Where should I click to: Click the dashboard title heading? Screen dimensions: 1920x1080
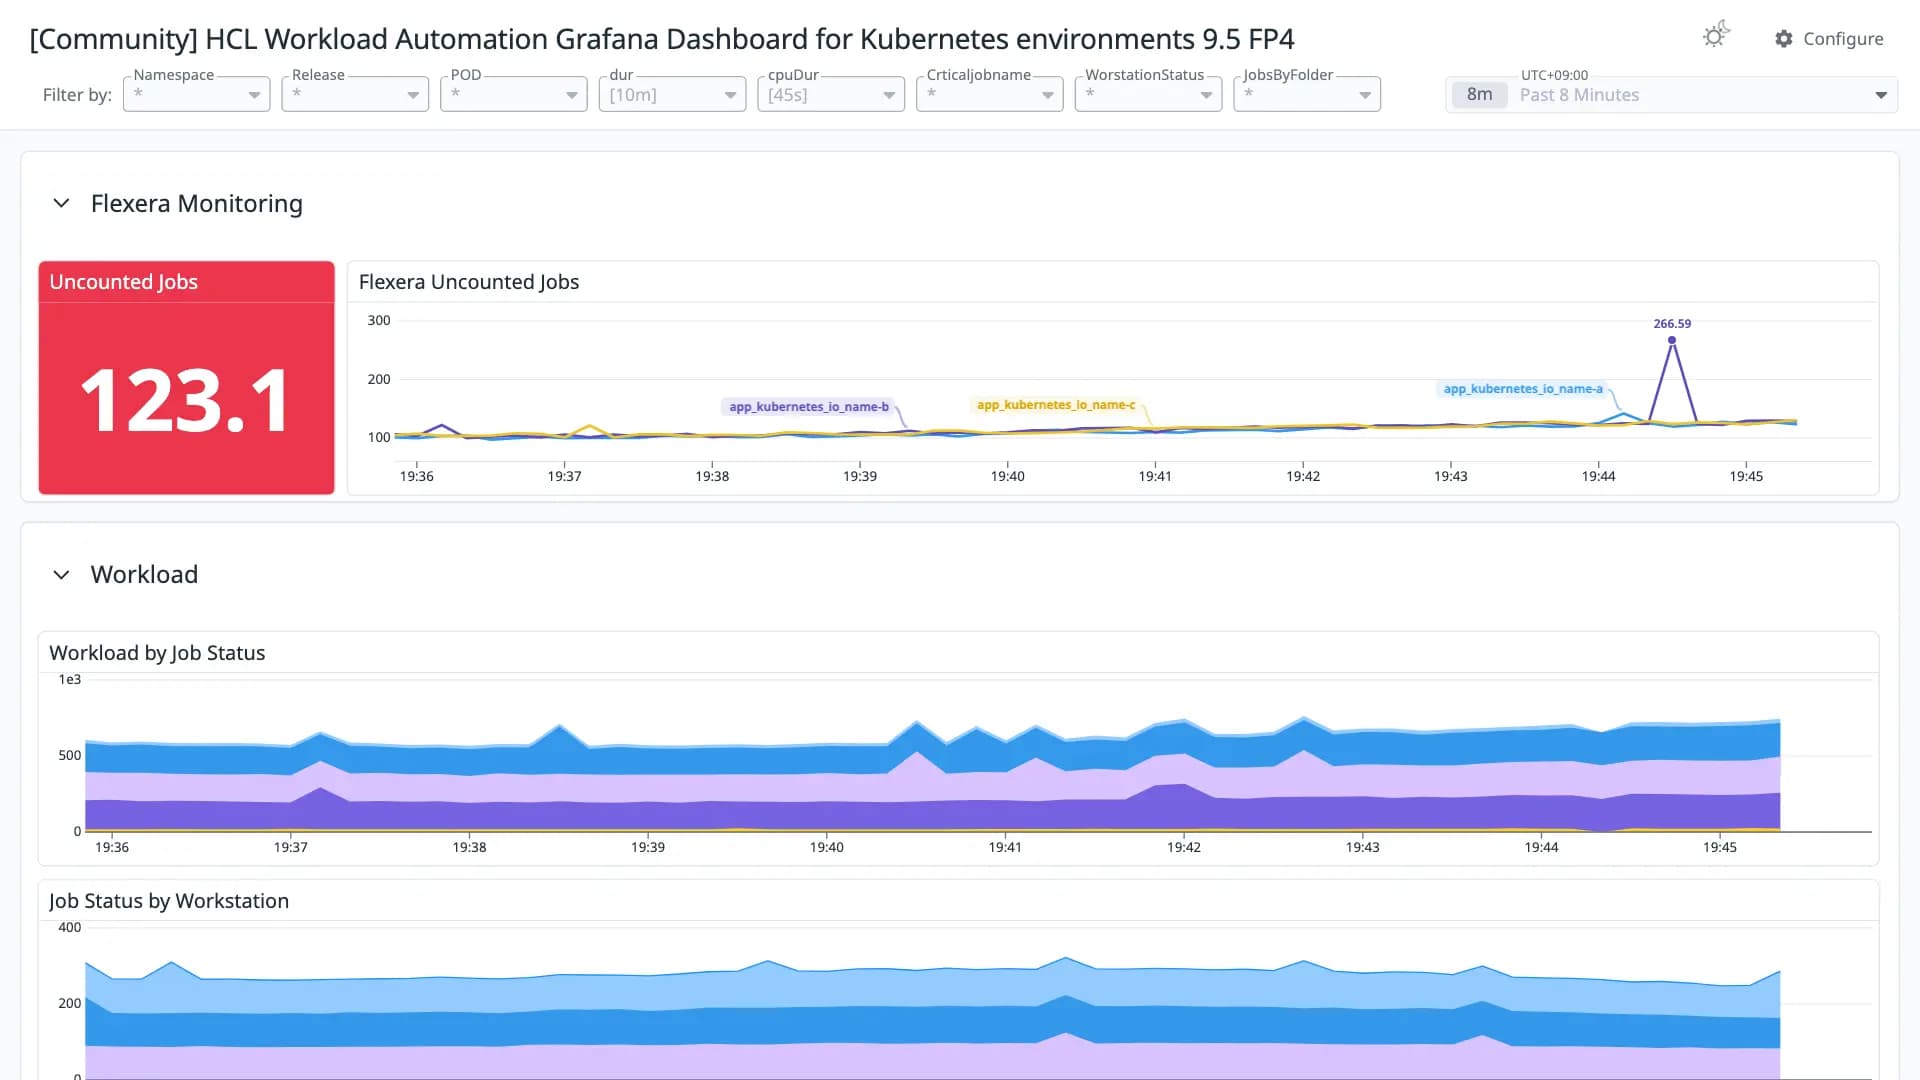(x=662, y=39)
